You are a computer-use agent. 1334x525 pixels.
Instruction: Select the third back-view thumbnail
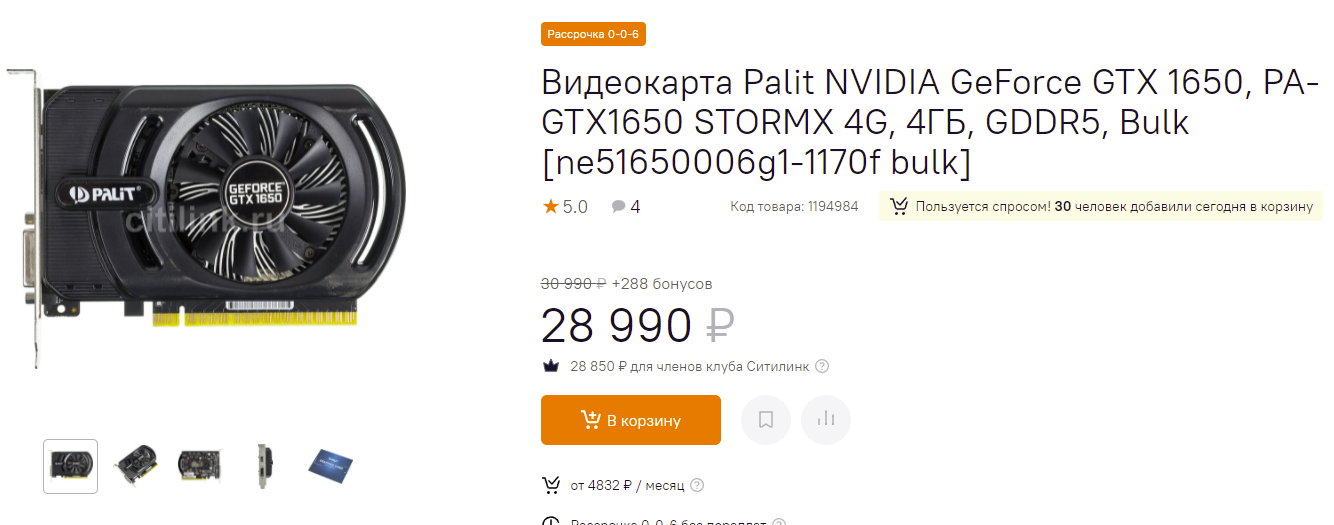tap(199, 466)
